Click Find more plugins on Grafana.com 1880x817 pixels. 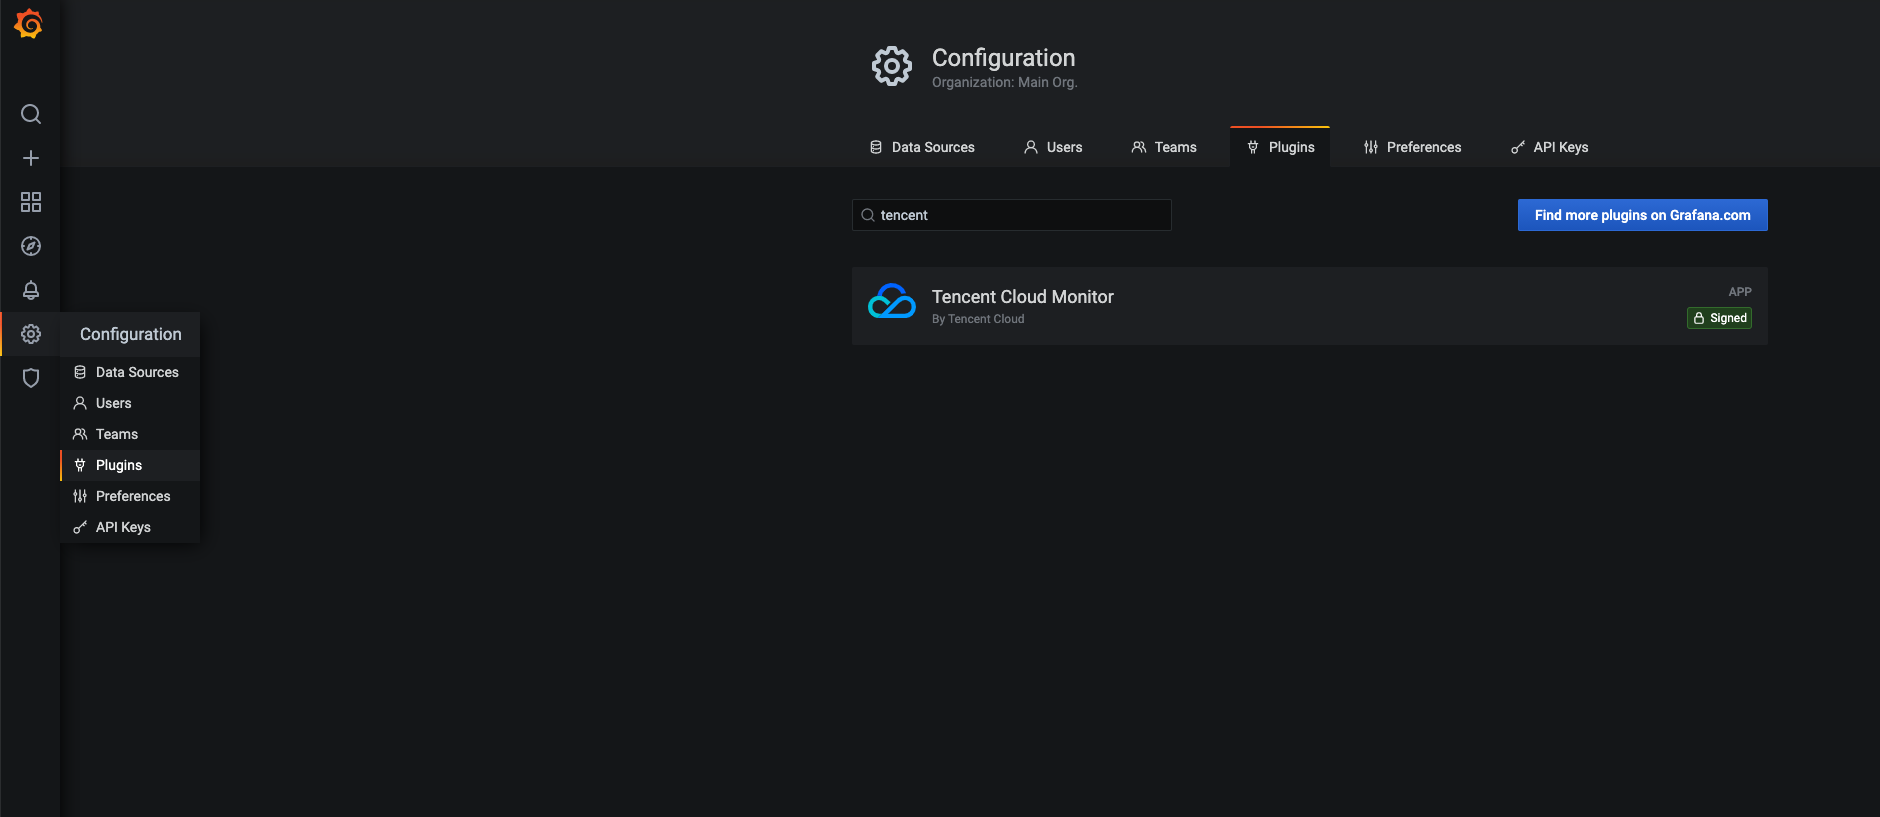pos(1642,215)
